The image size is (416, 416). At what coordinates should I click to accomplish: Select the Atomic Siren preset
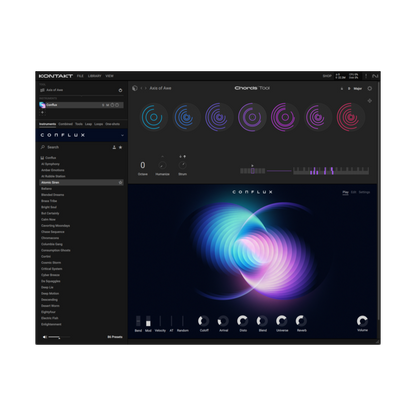[81, 182]
